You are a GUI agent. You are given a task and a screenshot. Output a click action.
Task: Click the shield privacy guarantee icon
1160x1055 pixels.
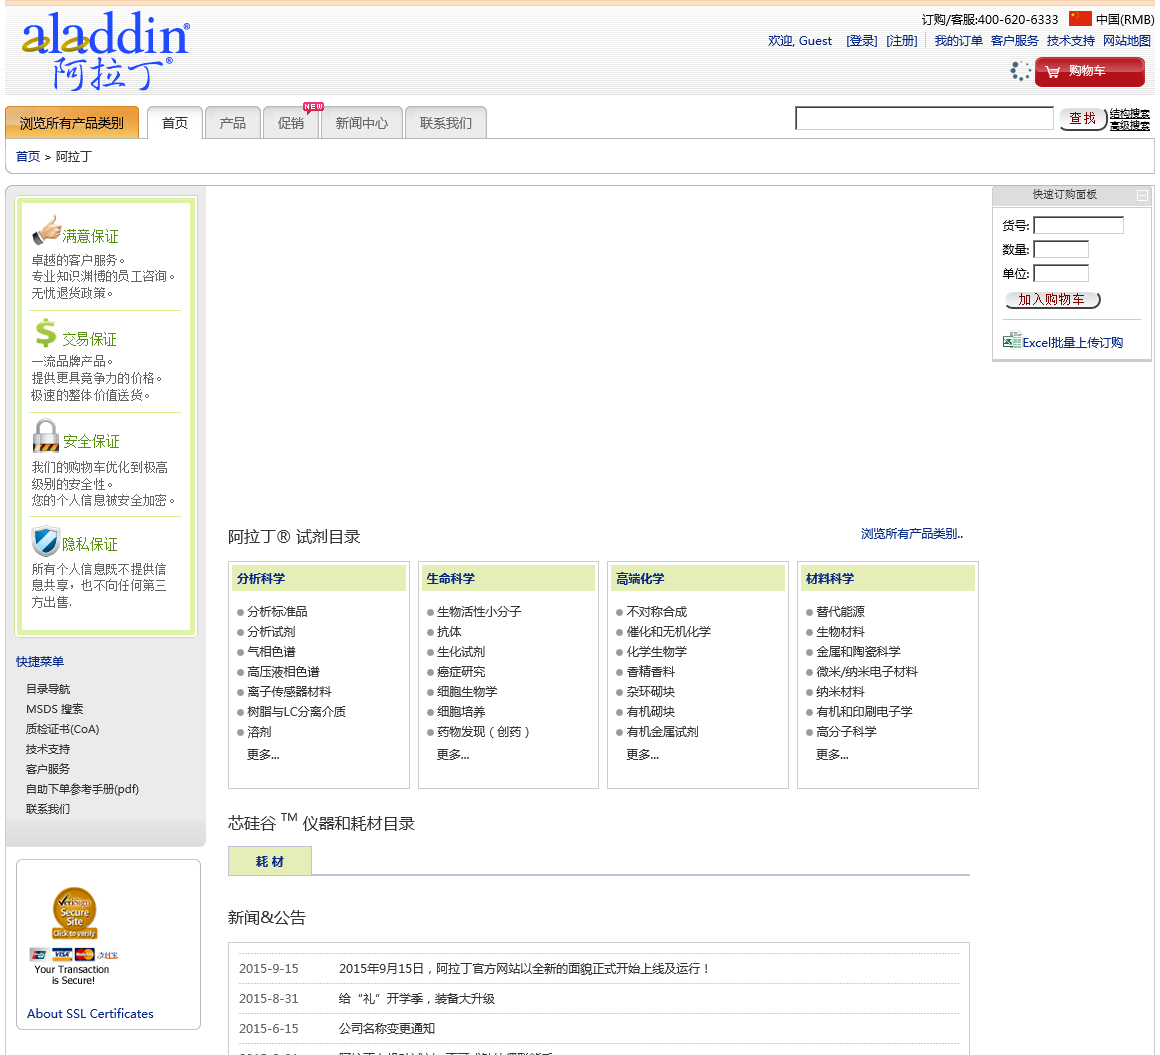(46, 541)
